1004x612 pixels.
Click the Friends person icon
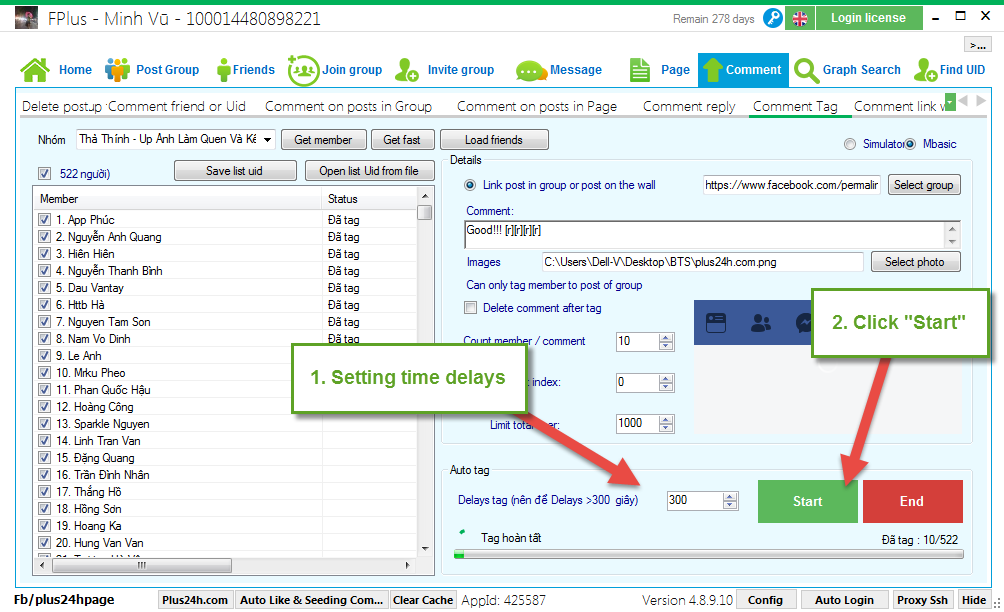point(223,70)
